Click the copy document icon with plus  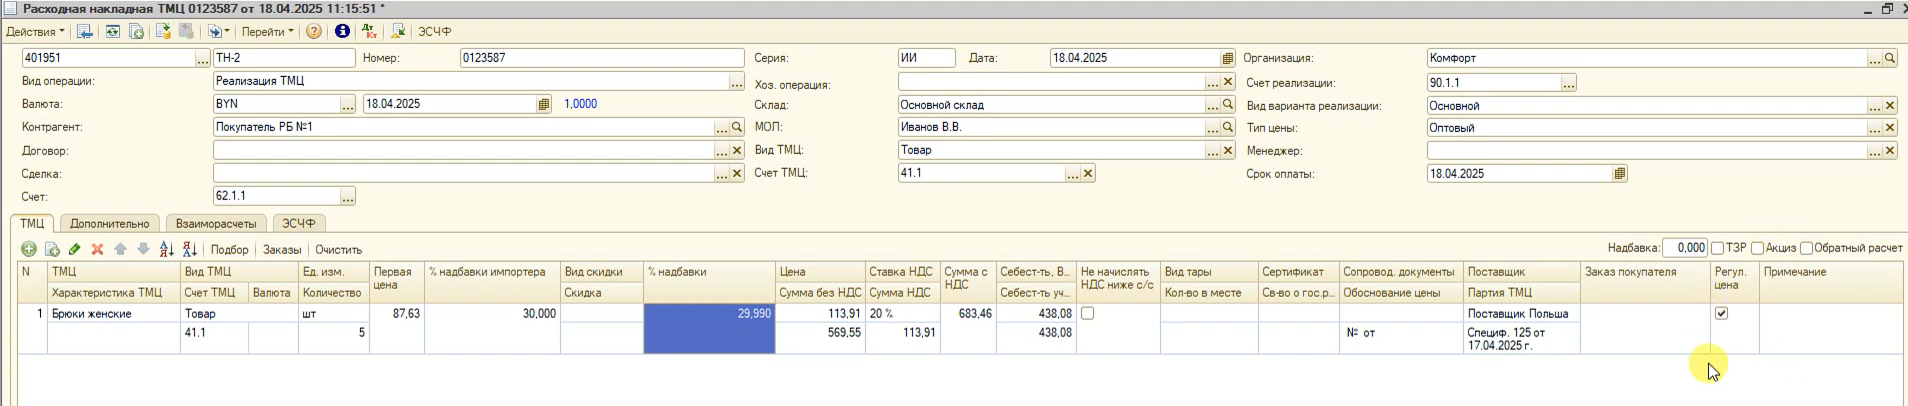[x=137, y=31]
